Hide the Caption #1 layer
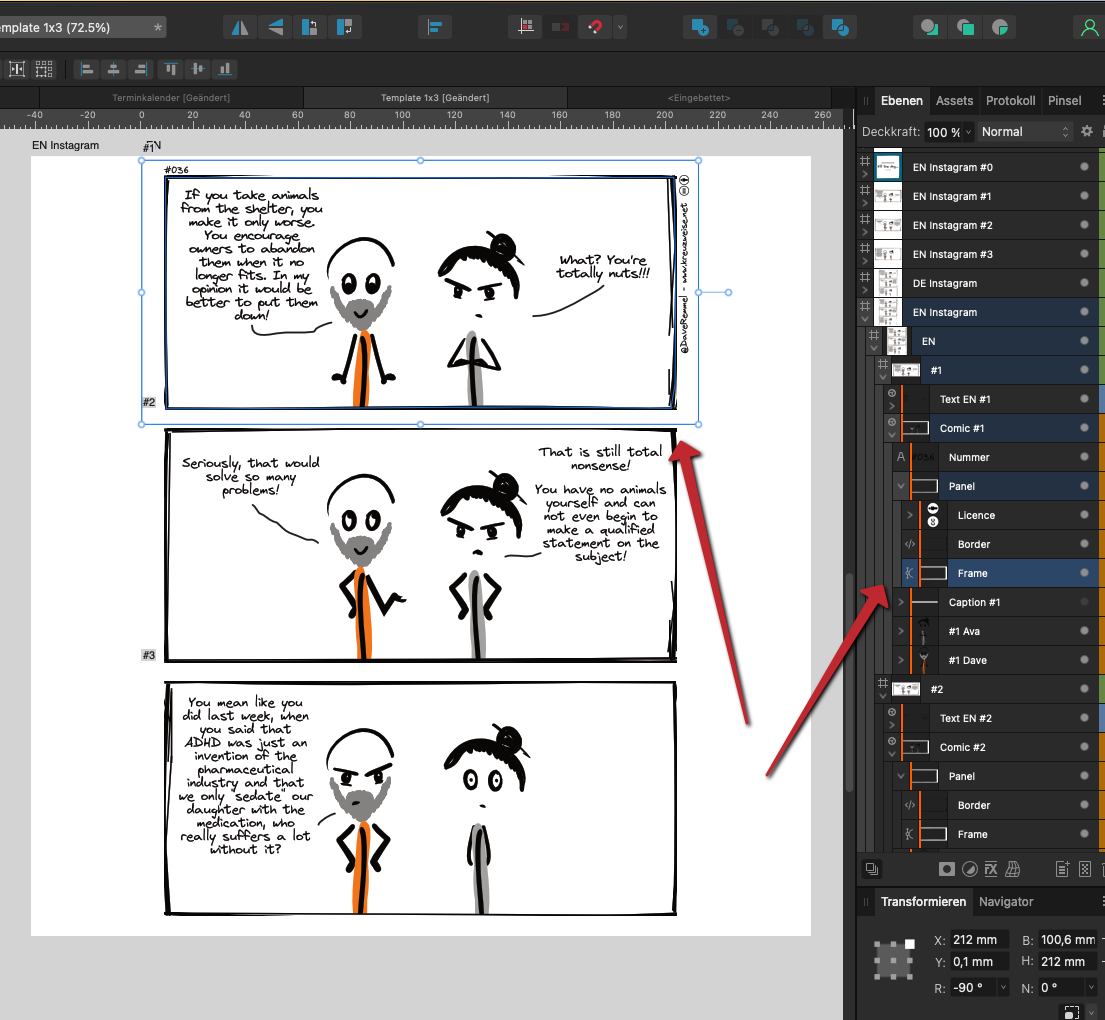This screenshot has height=1020, width=1105. coord(1085,601)
